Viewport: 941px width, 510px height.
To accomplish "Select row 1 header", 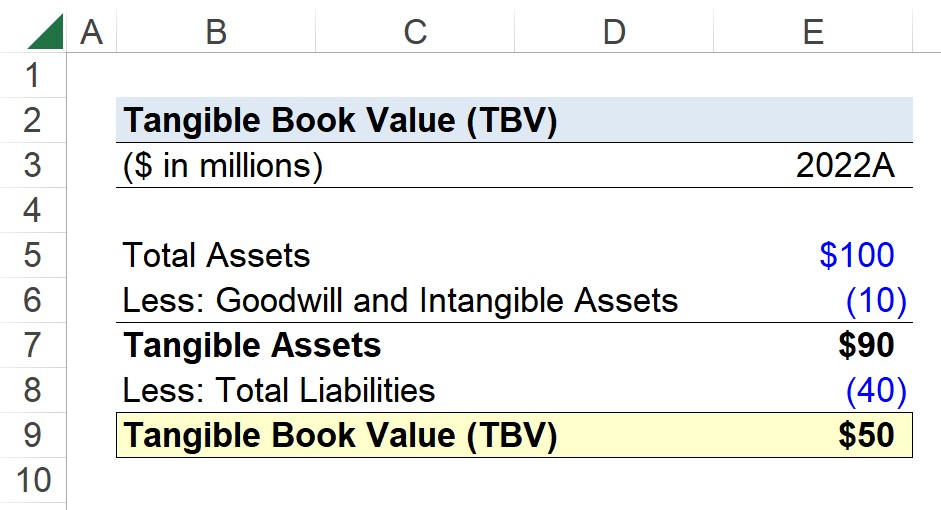I will click(x=32, y=75).
